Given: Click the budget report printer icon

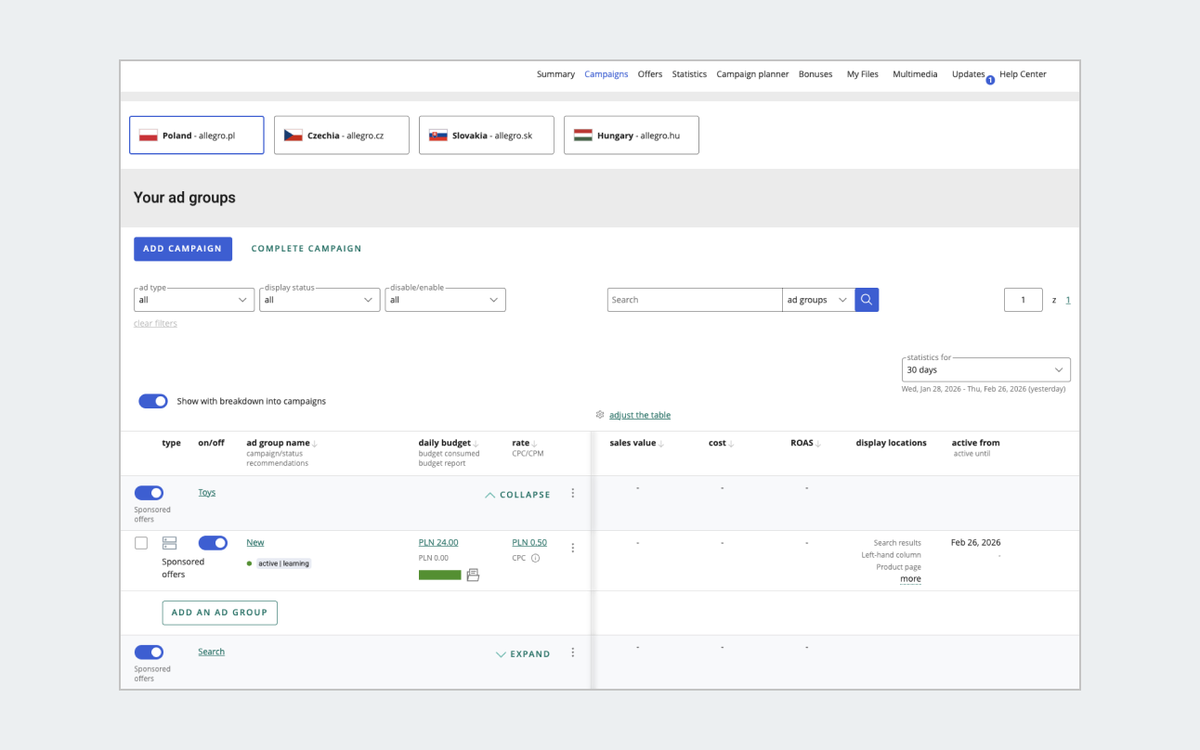Looking at the screenshot, I should click(471, 577).
